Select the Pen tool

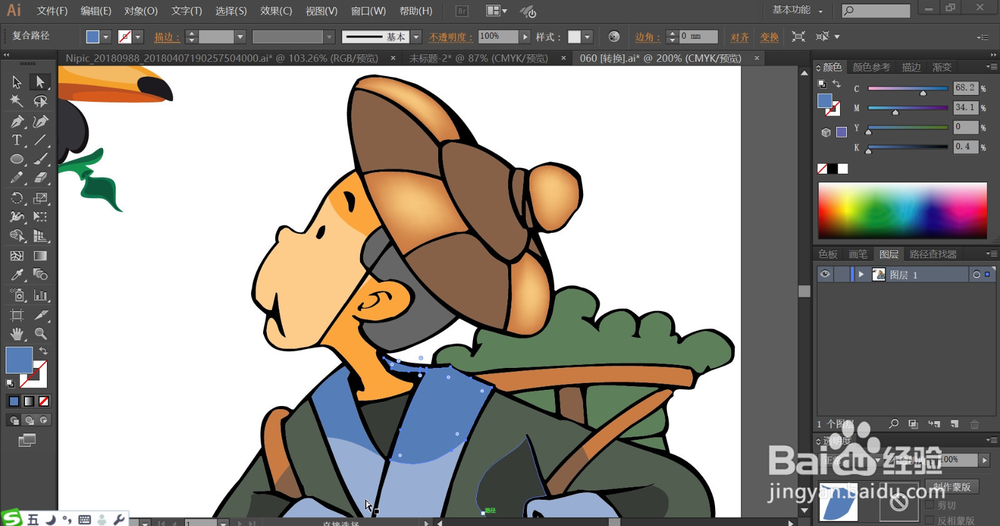click(17, 121)
